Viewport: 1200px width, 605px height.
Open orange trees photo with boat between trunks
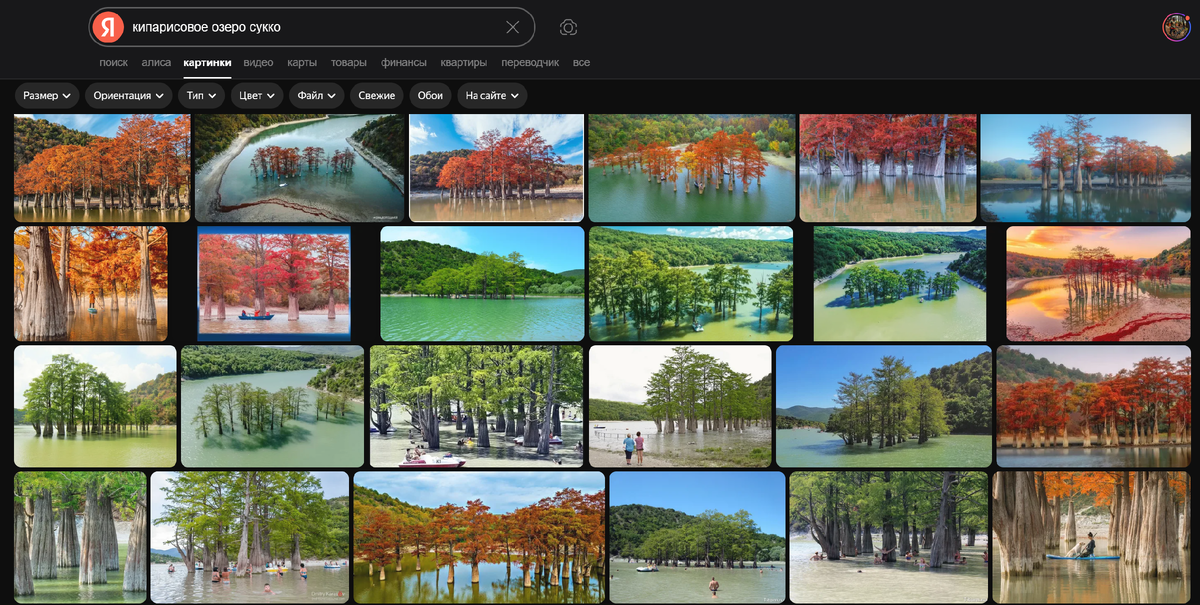[x=91, y=284]
